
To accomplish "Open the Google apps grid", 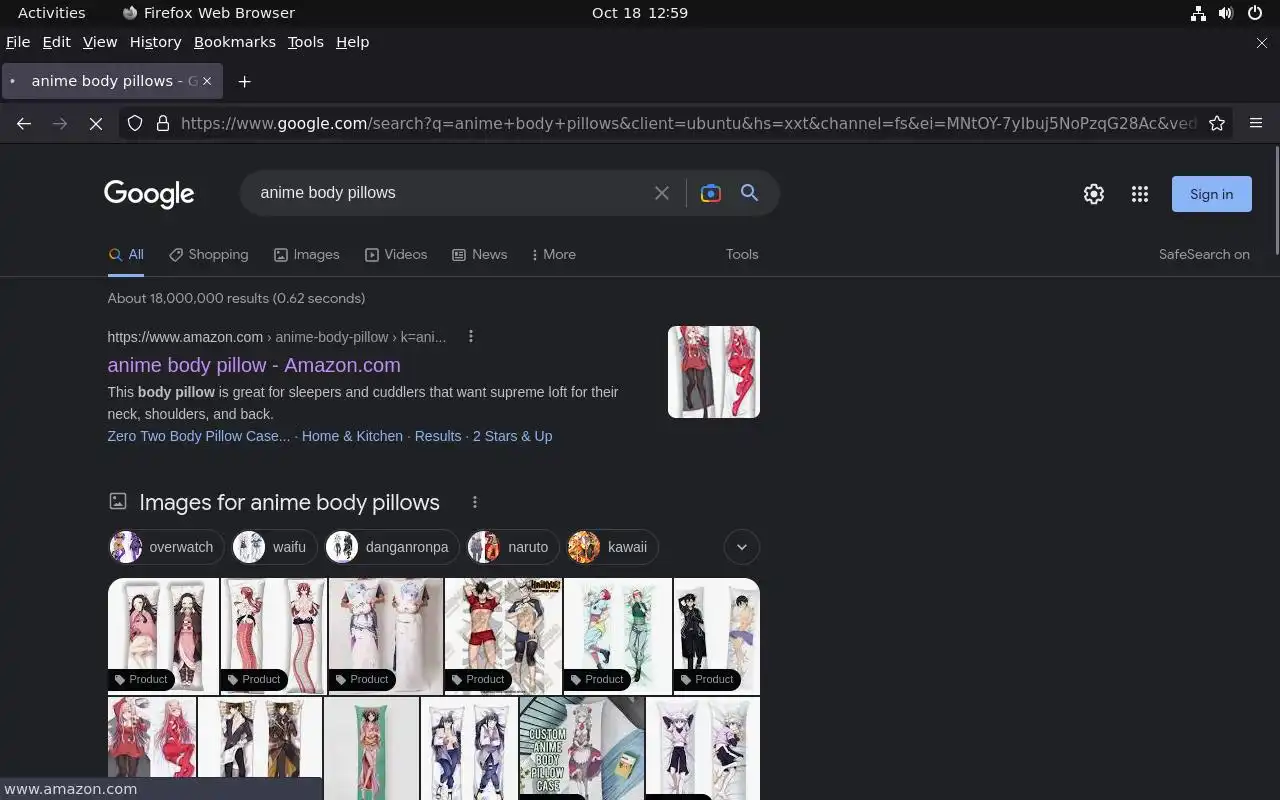I will point(1140,194).
